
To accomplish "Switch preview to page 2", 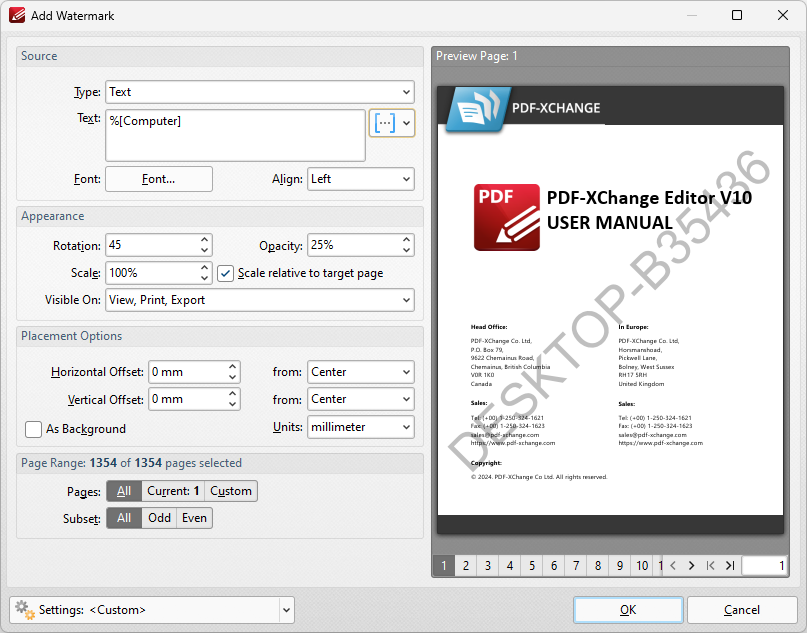I will coord(466,566).
